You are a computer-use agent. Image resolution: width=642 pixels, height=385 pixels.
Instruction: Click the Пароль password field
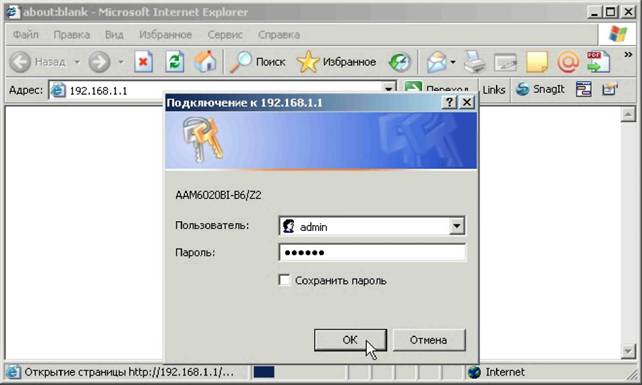point(372,252)
